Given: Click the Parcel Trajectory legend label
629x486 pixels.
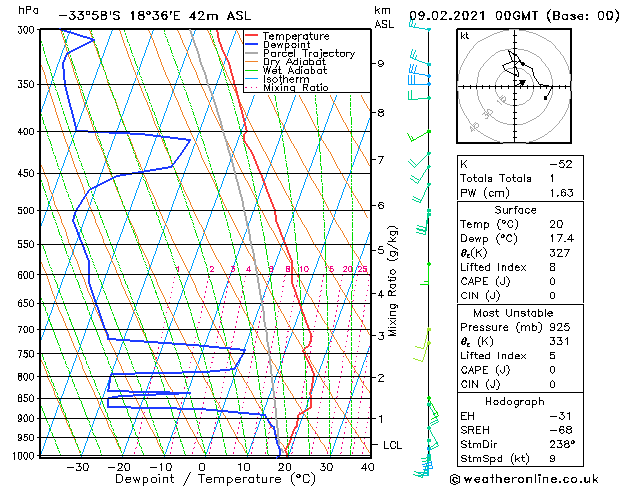Looking at the screenshot, I should coord(309,54).
